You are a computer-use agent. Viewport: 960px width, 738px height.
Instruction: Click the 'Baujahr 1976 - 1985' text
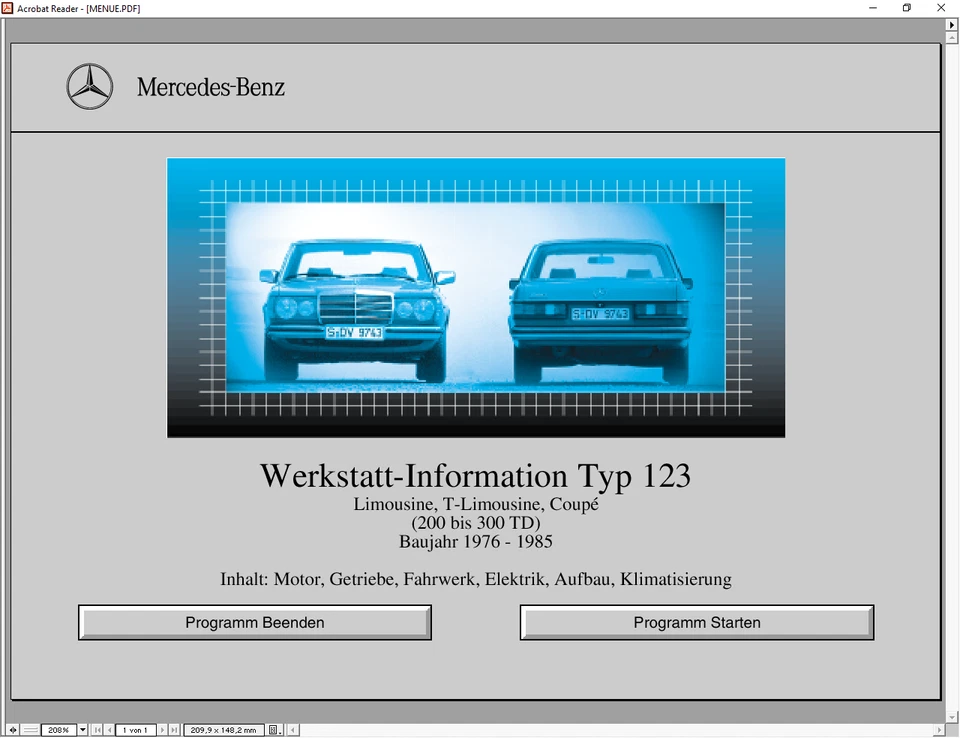476,541
